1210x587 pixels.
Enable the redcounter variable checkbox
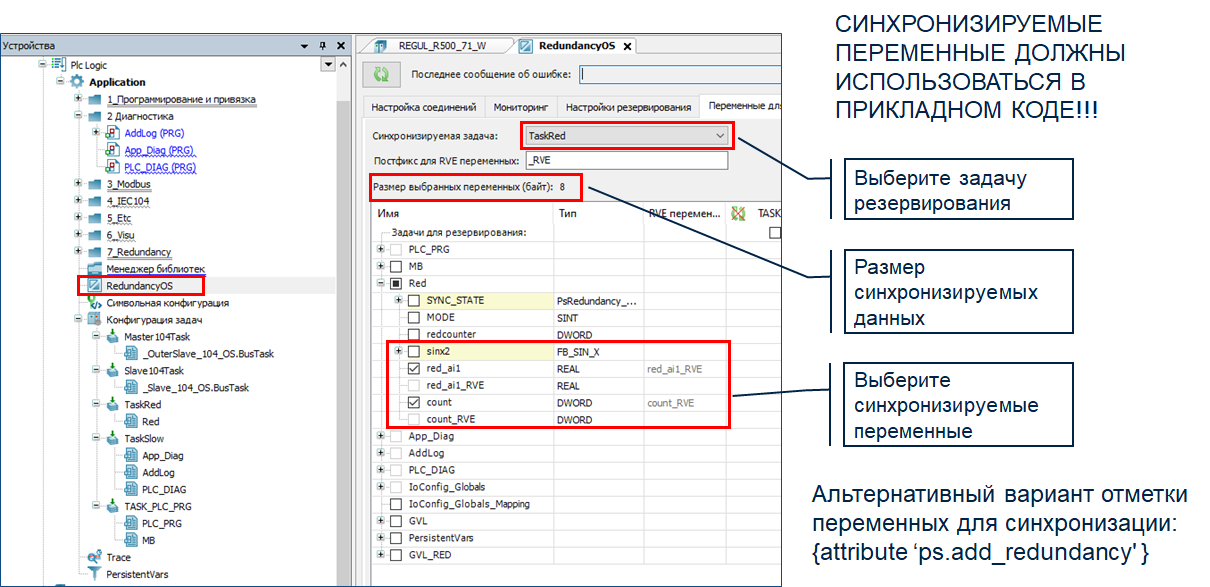pos(414,334)
